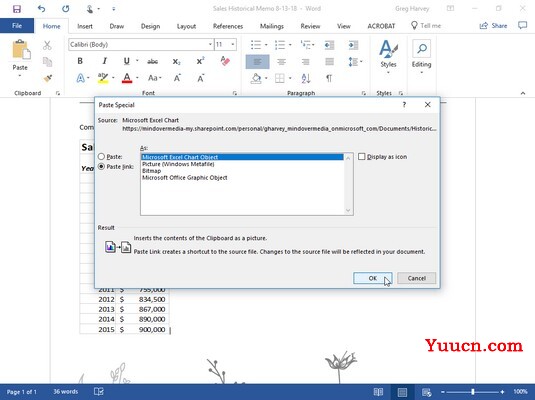Open the Paste Special help question mark
This screenshot has height=400, width=535.
tap(404, 104)
